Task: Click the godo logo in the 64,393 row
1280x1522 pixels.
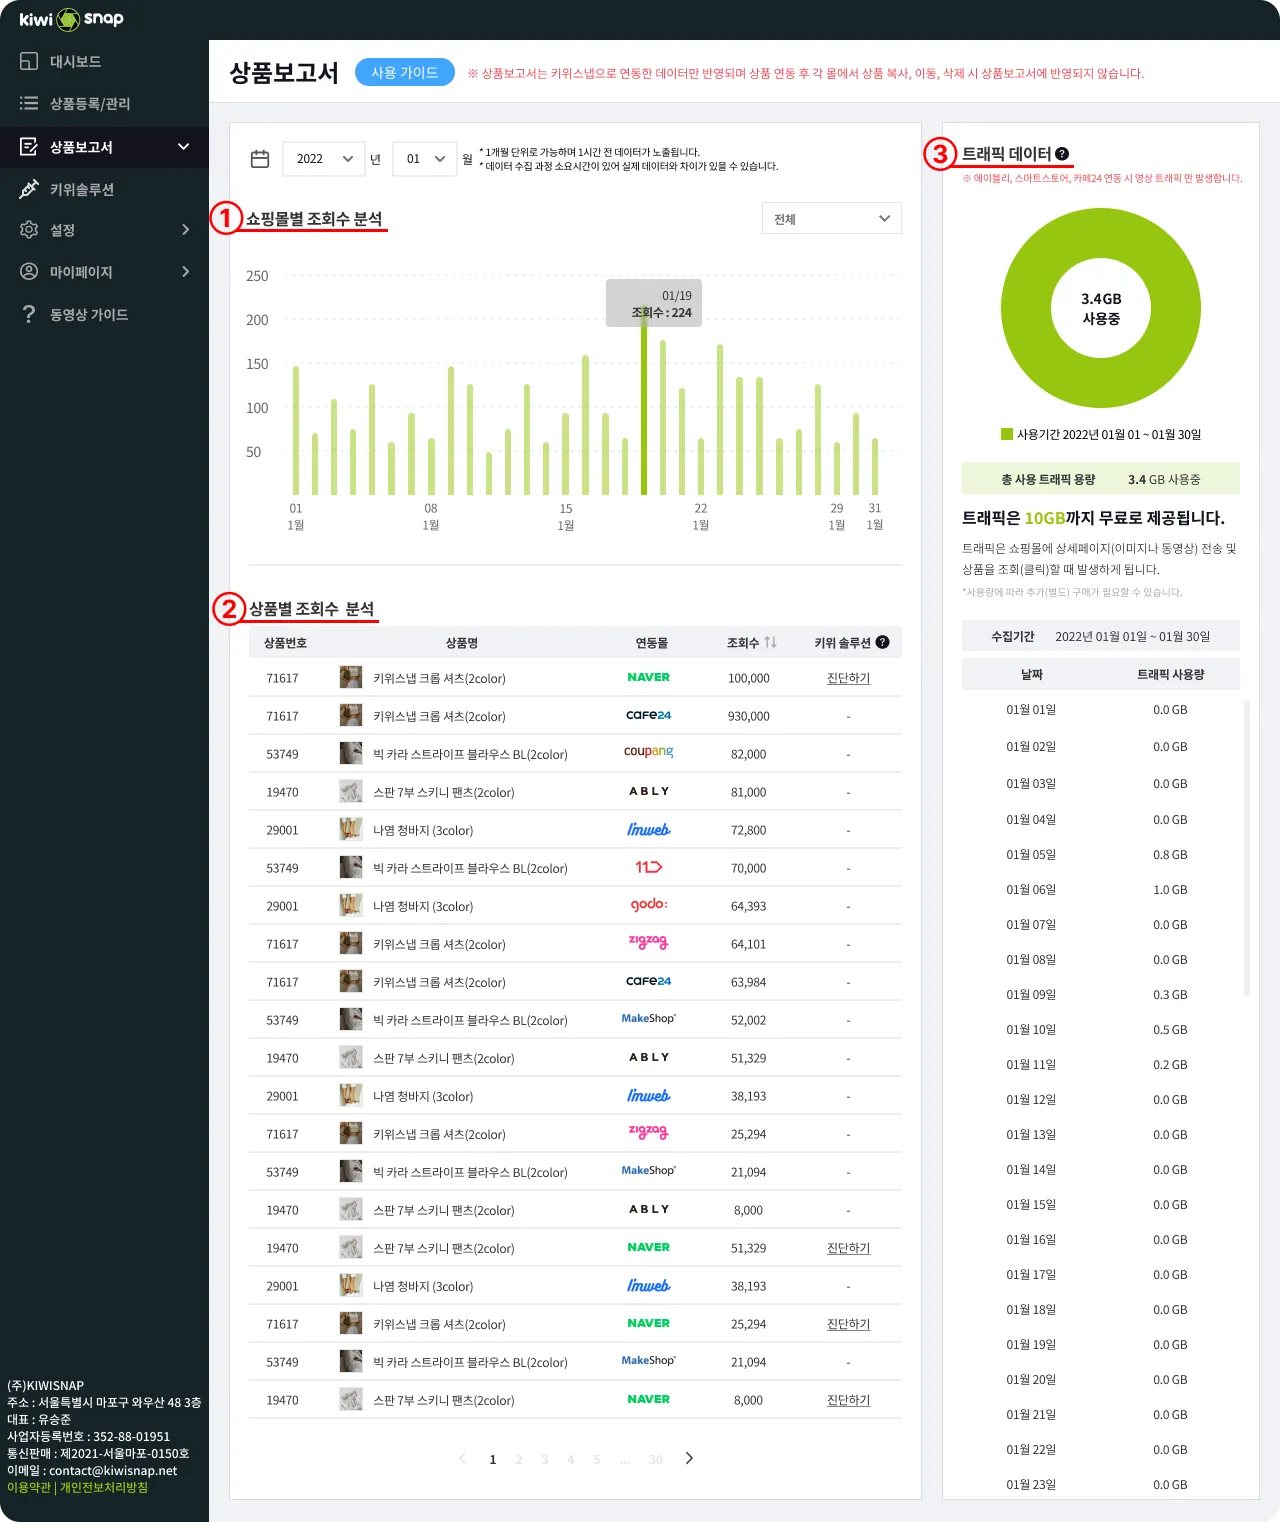Action: pos(649,904)
